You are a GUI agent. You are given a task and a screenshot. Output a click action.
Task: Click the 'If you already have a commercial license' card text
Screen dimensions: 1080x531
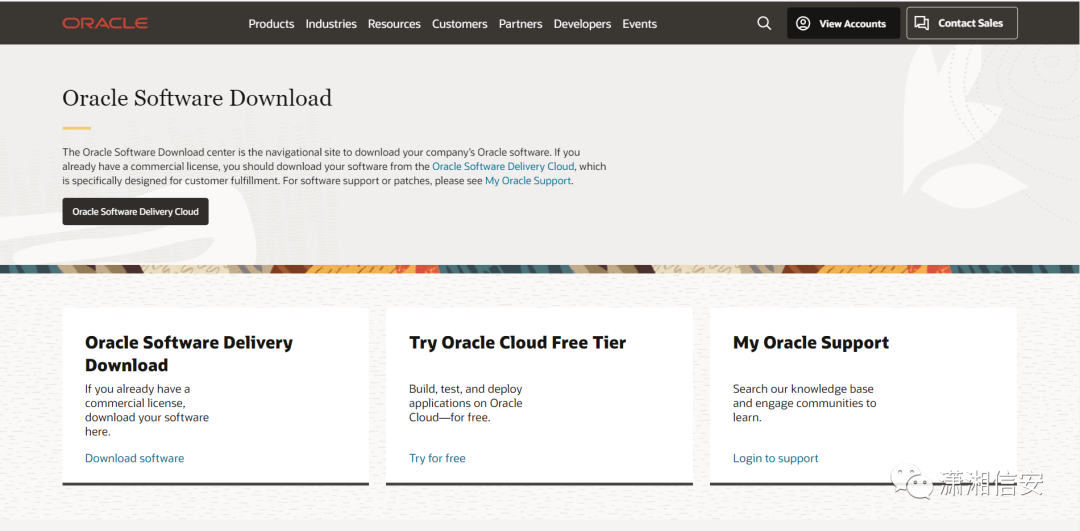pos(147,410)
